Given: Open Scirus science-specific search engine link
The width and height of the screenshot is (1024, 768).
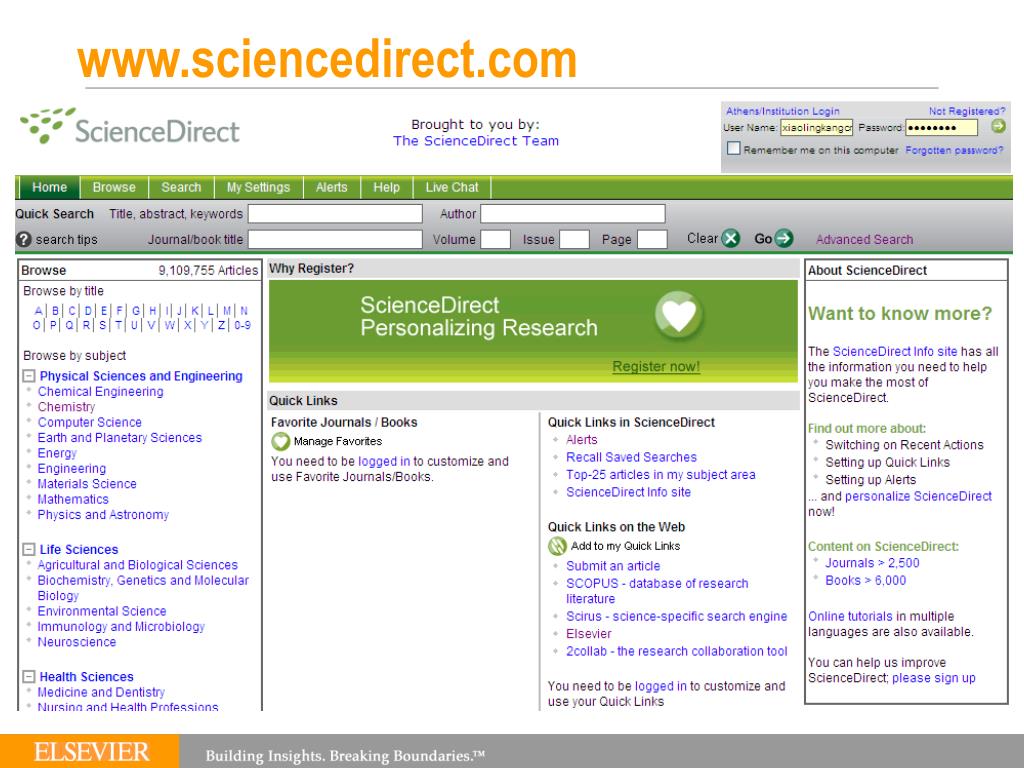Looking at the screenshot, I should (x=677, y=616).
